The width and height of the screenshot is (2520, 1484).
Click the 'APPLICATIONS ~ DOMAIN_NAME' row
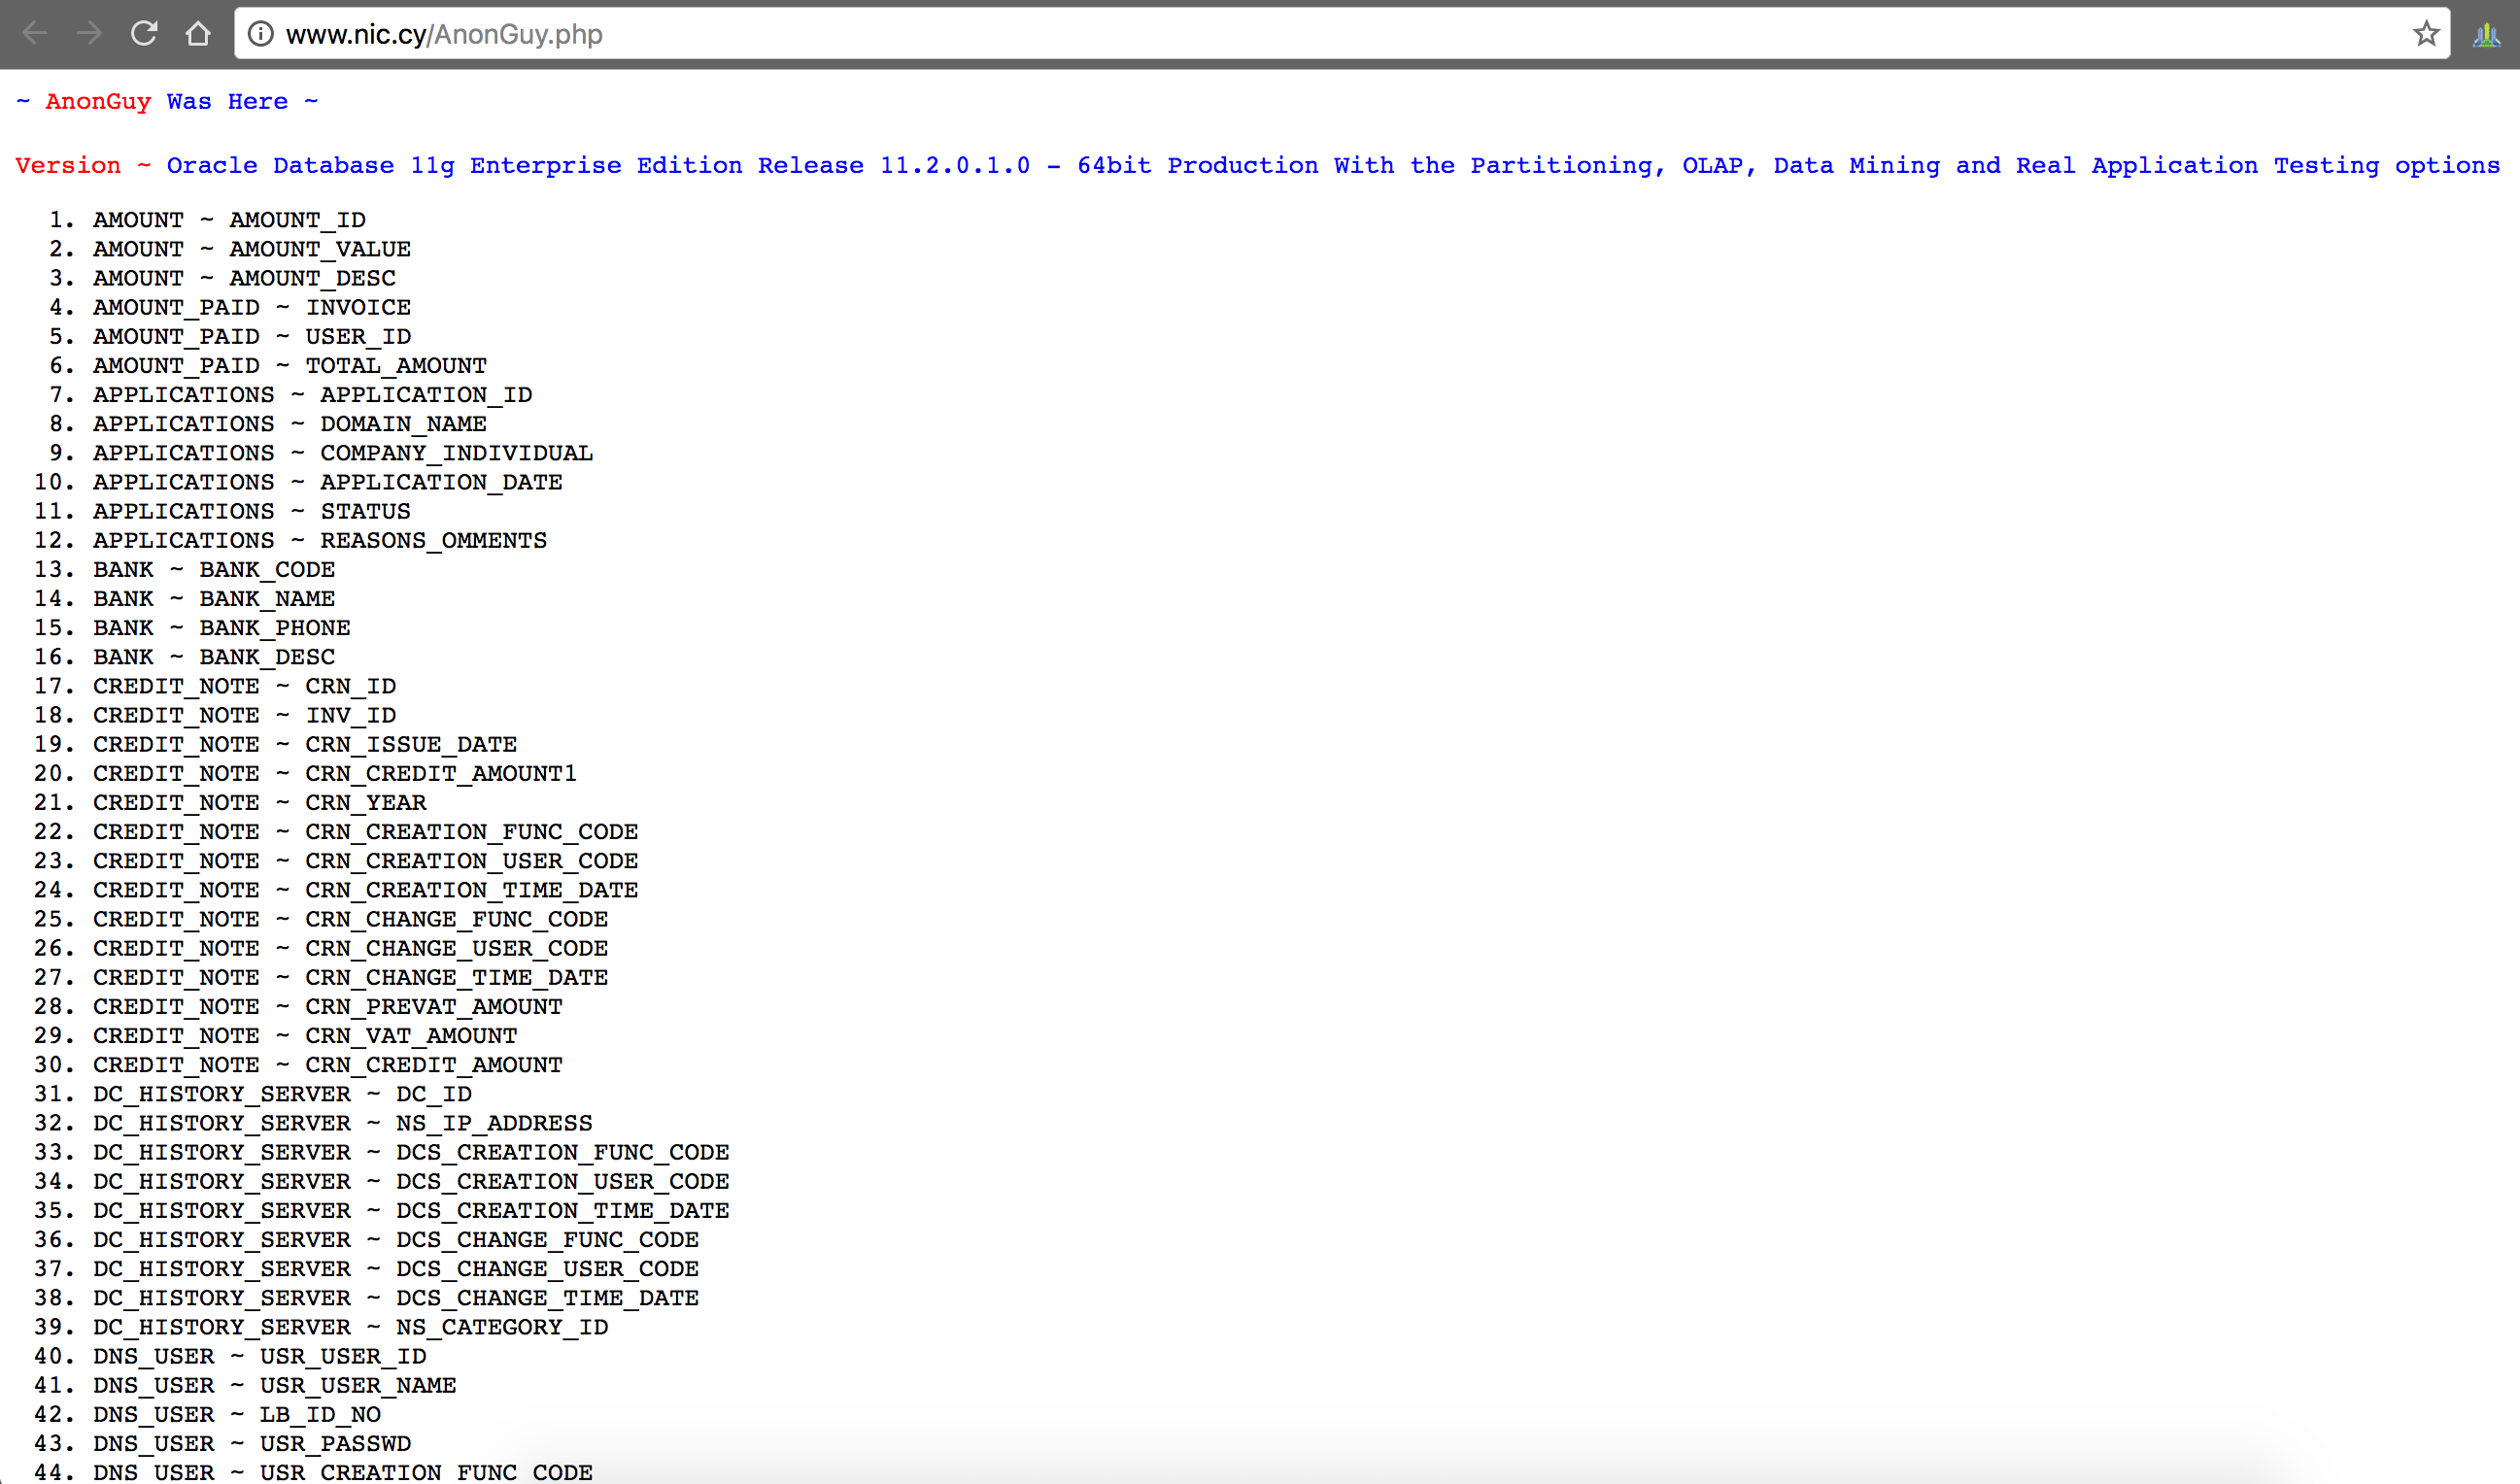[290, 424]
